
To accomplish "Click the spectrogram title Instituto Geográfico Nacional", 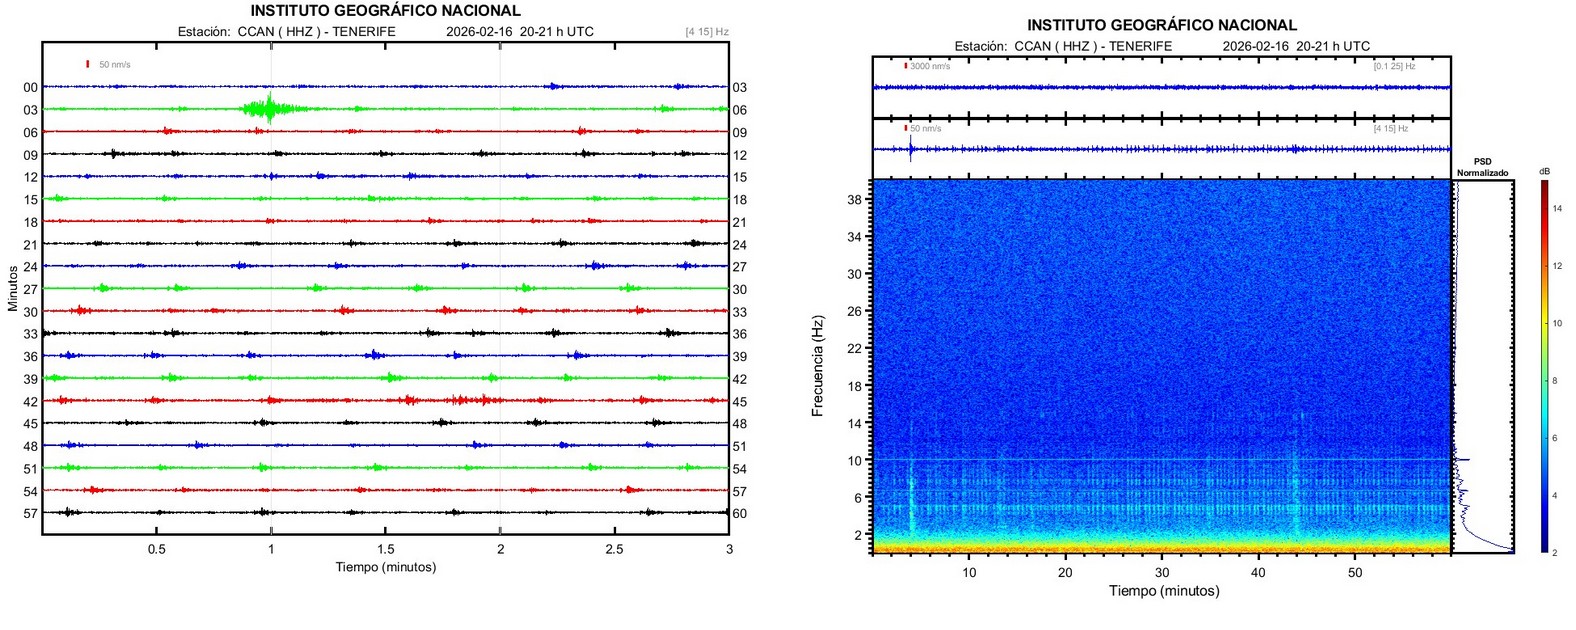I will (x=1161, y=25).
